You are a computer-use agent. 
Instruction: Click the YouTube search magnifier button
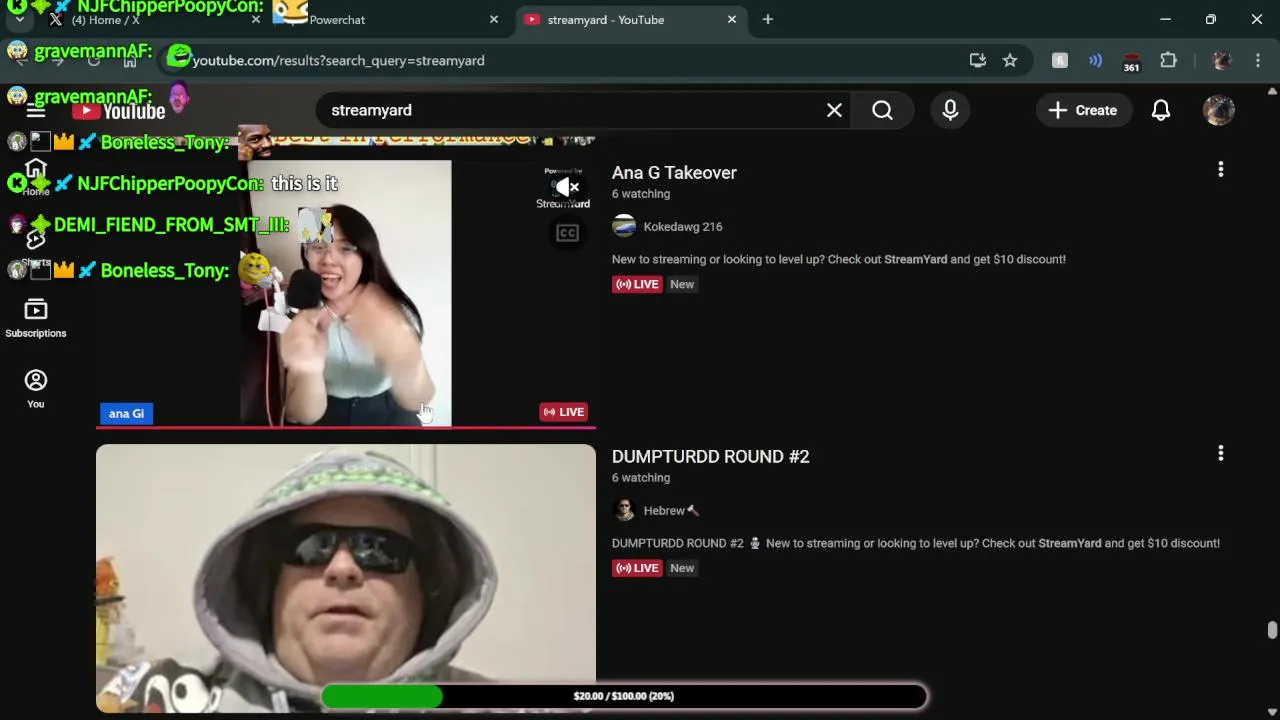coord(882,110)
